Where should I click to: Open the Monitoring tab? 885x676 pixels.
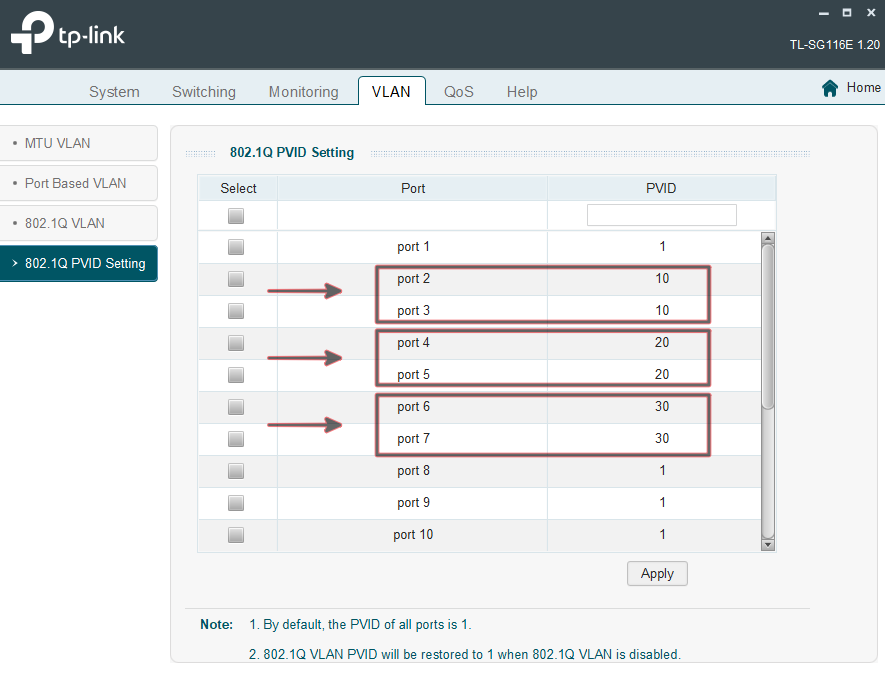coord(303,92)
